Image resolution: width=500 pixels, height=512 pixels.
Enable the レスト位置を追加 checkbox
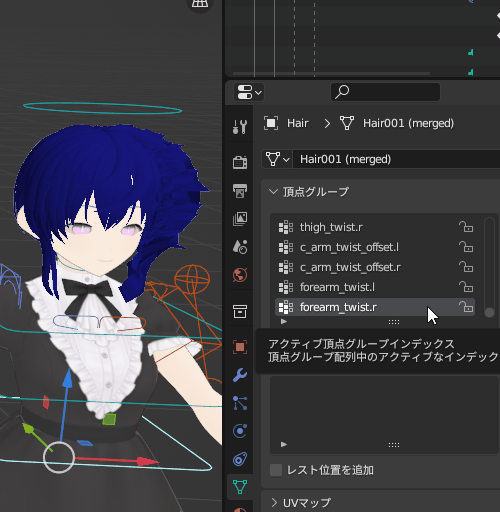pyautogui.click(x=276, y=470)
